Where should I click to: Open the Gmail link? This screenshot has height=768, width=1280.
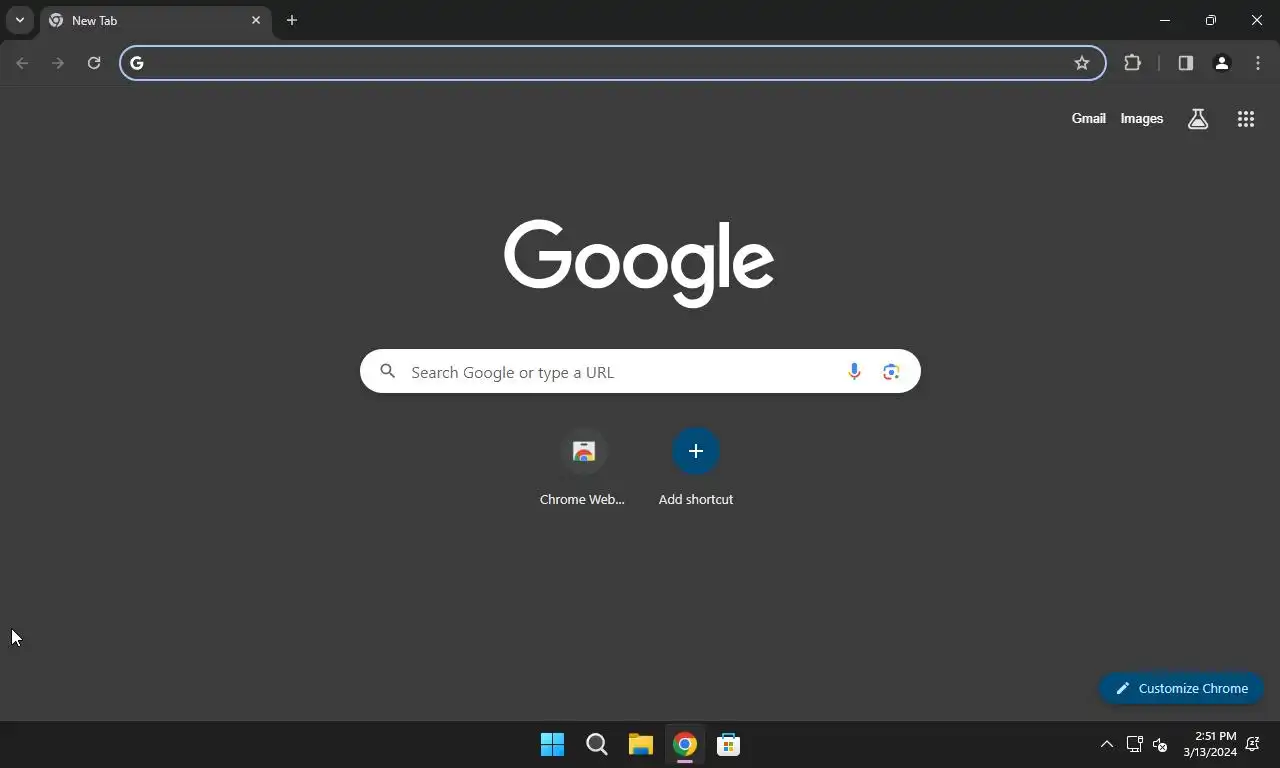pyautogui.click(x=1088, y=118)
